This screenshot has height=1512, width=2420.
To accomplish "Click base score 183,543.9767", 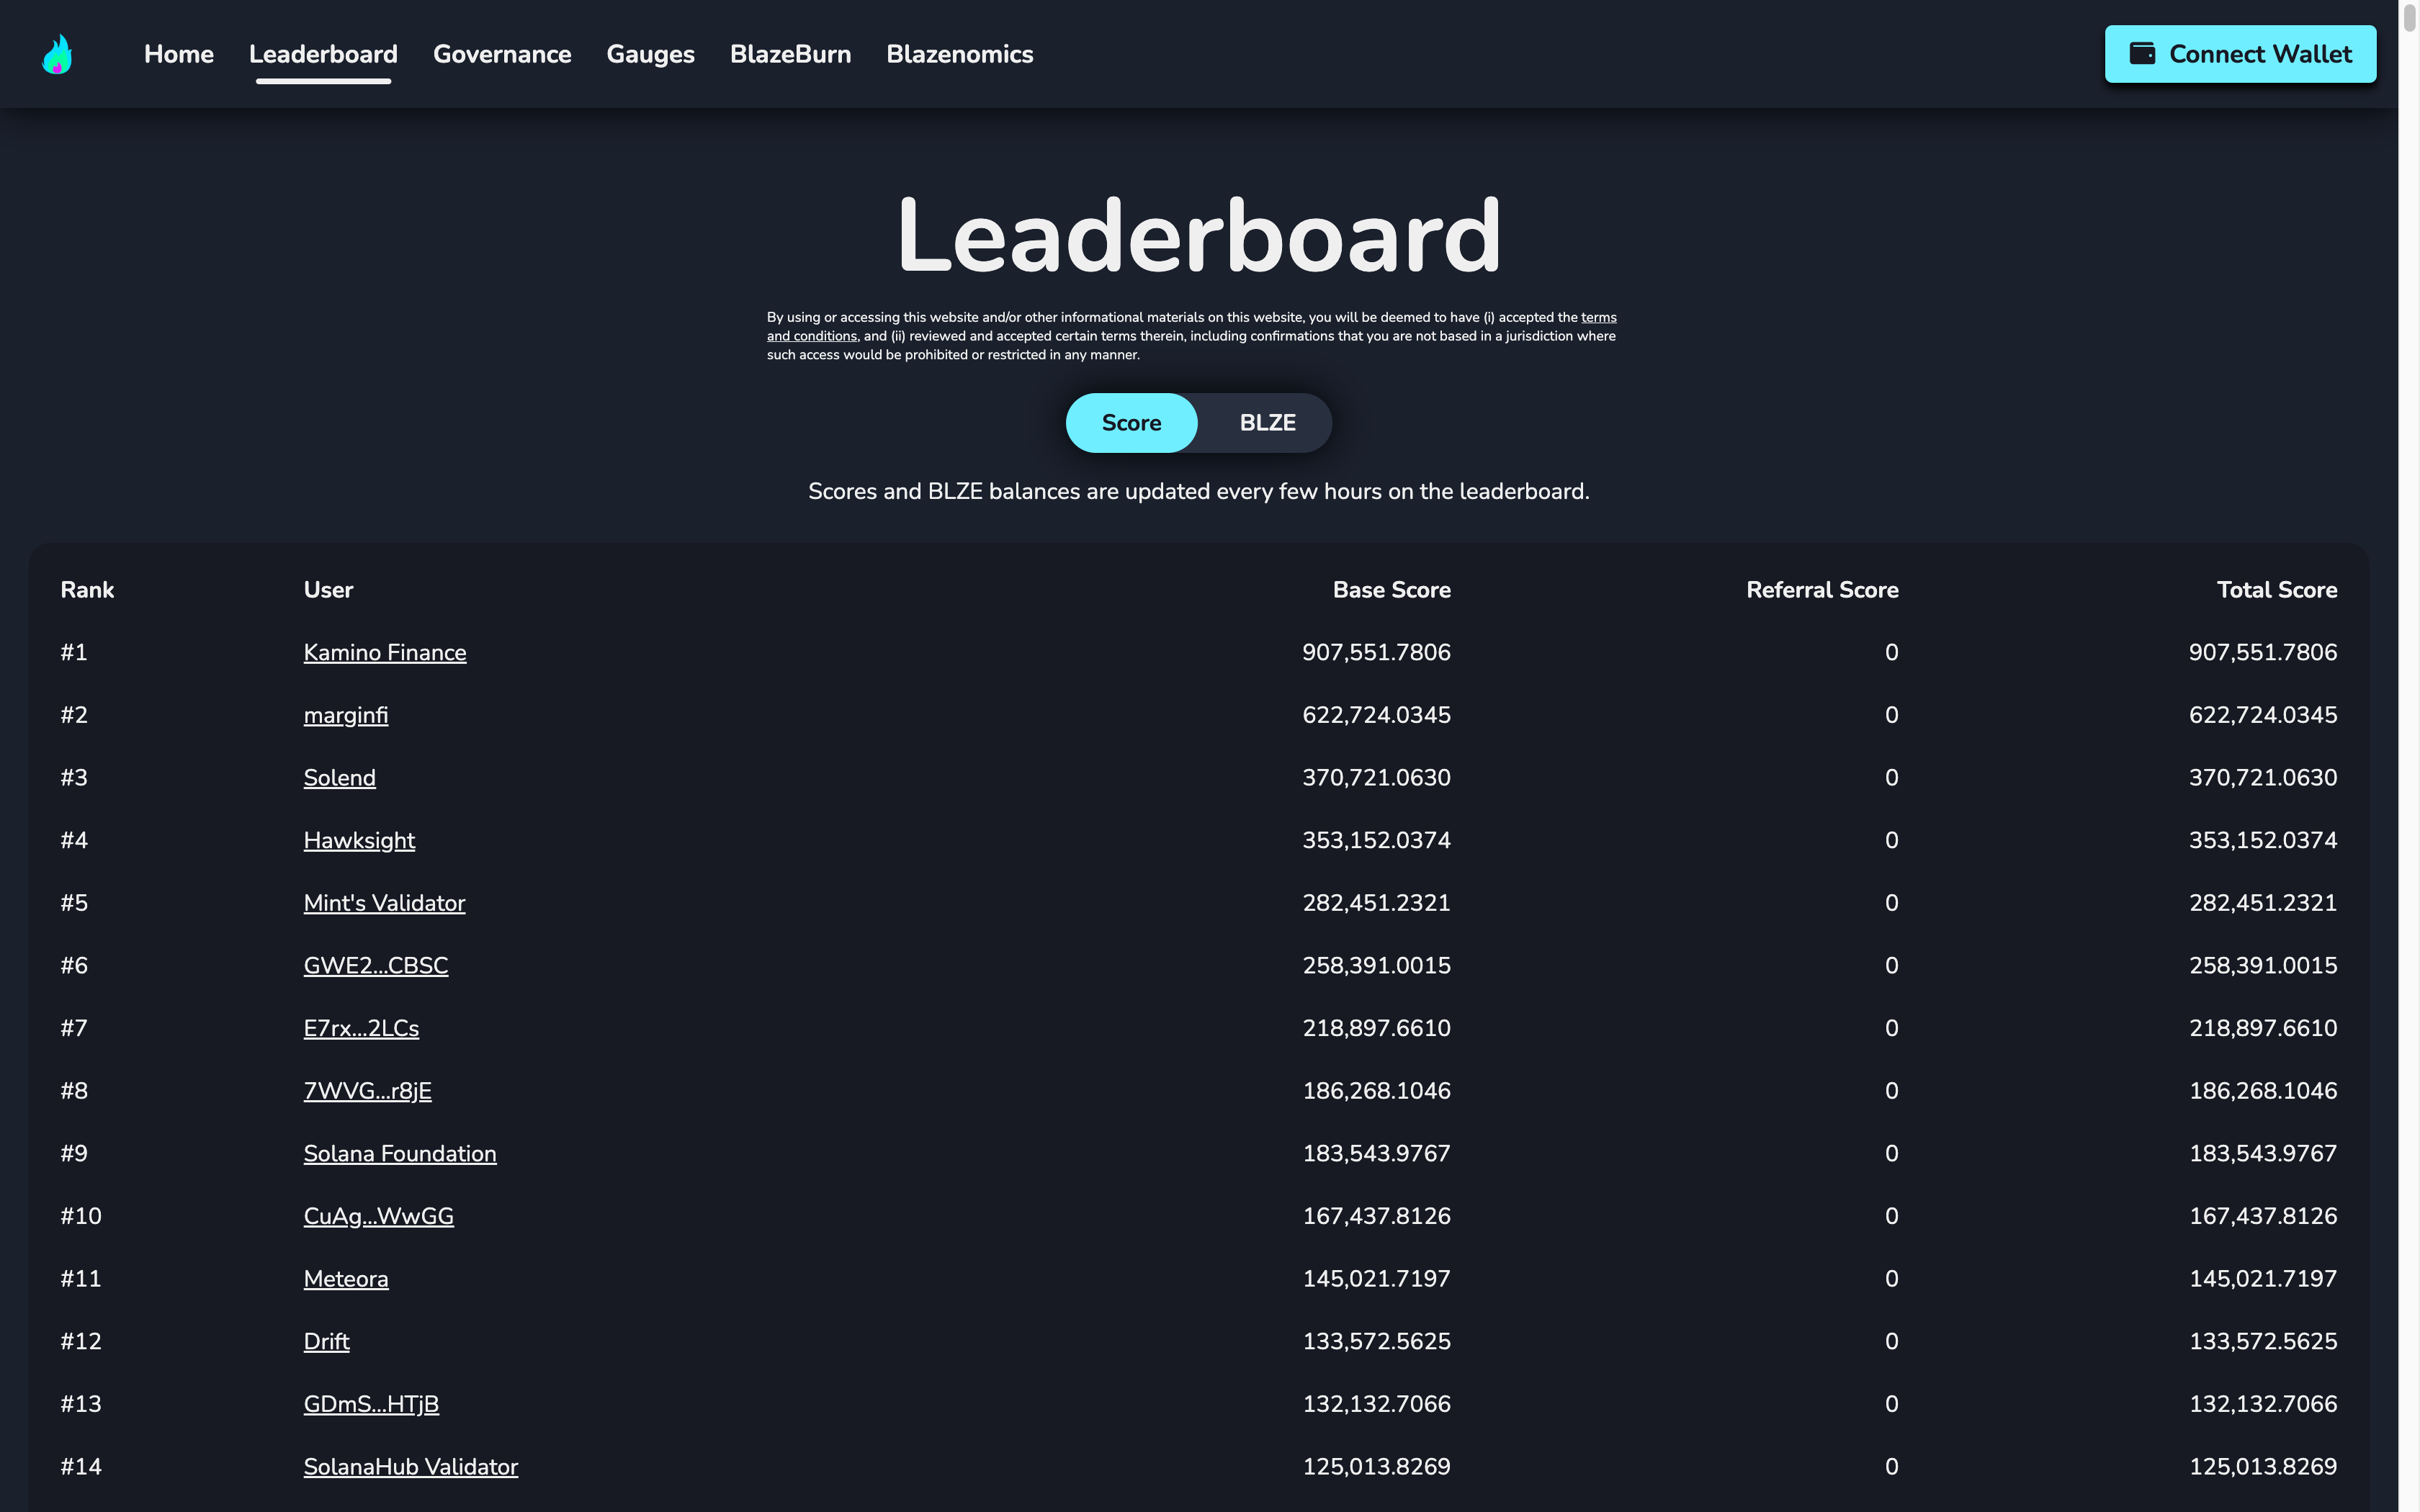I will [1376, 1154].
